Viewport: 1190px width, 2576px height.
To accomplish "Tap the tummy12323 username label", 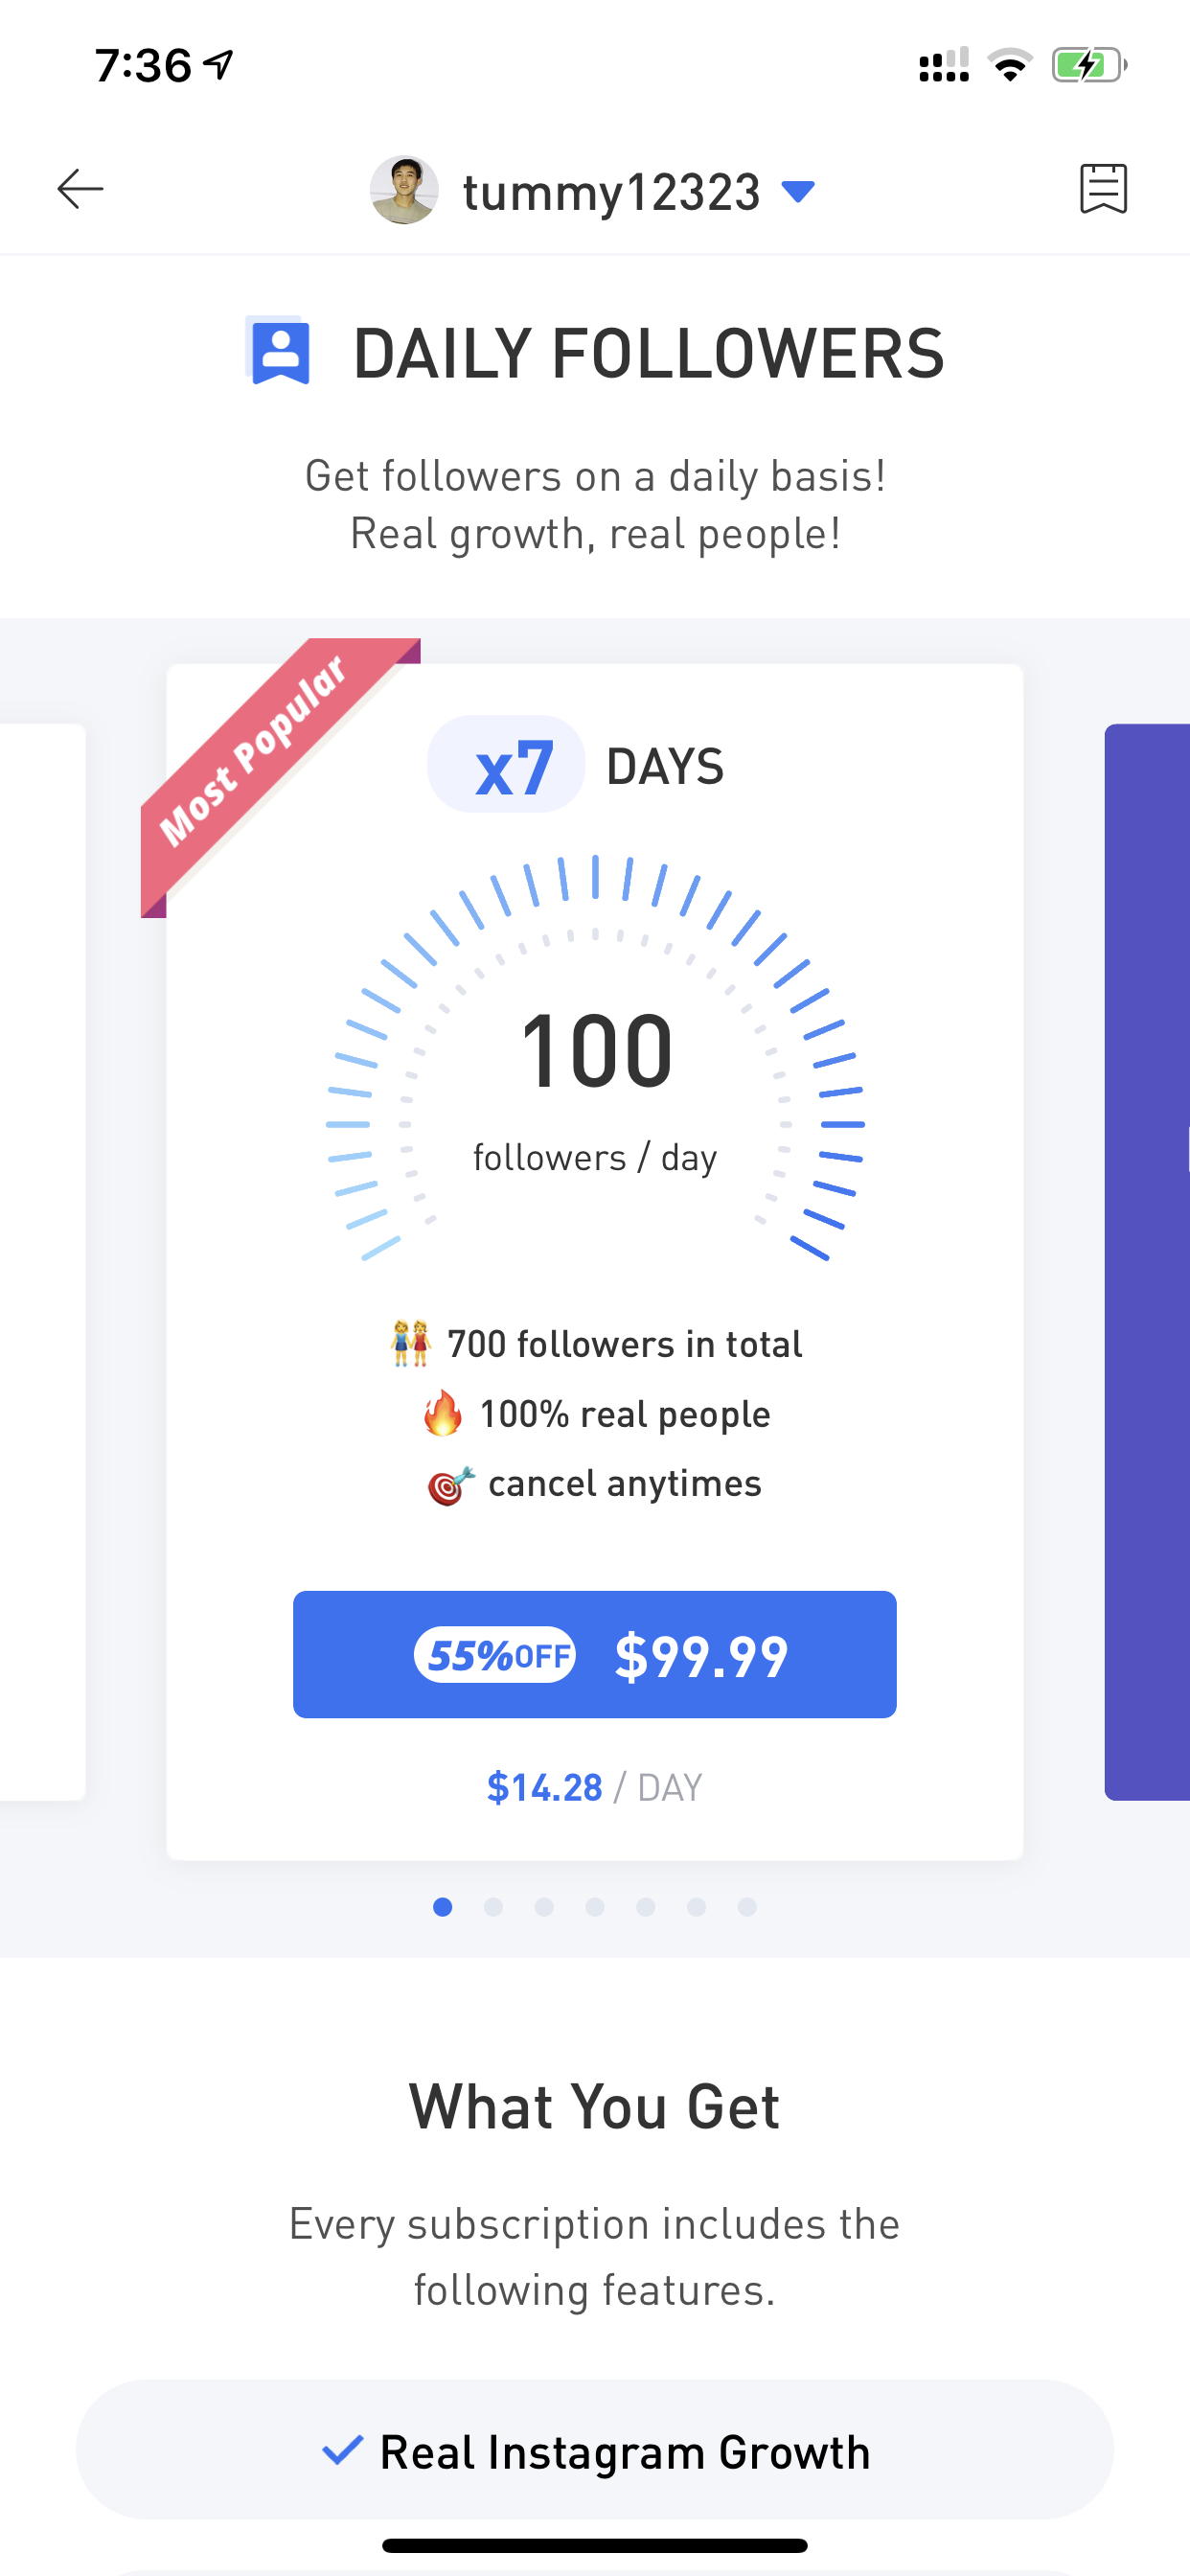I will pyautogui.click(x=611, y=192).
